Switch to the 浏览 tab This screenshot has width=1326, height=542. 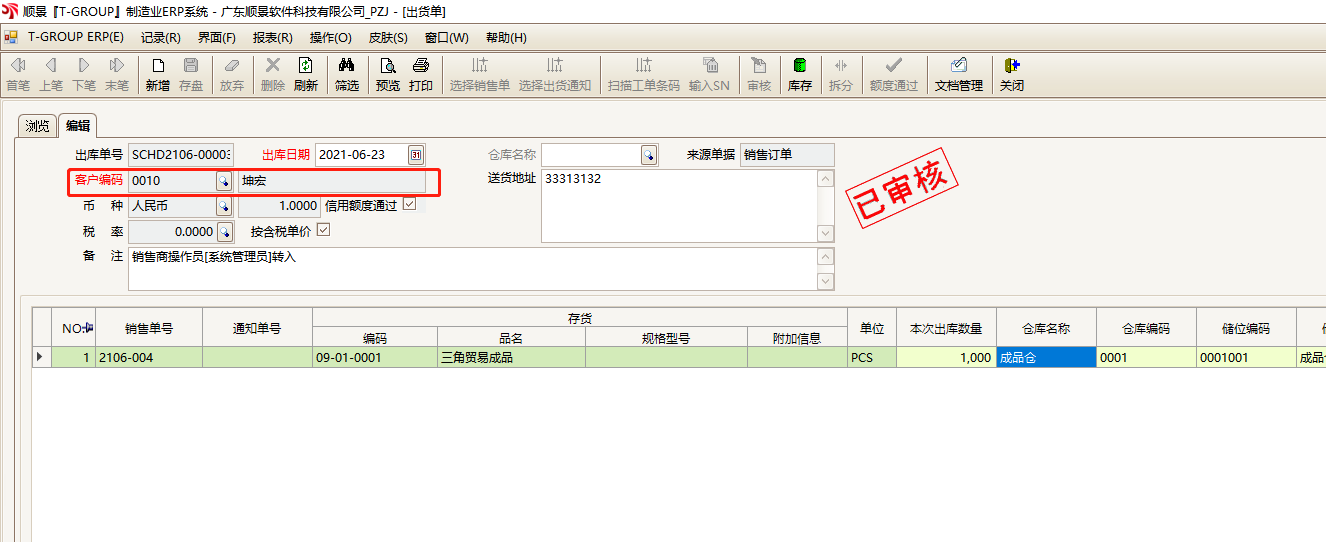tap(37, 126)
